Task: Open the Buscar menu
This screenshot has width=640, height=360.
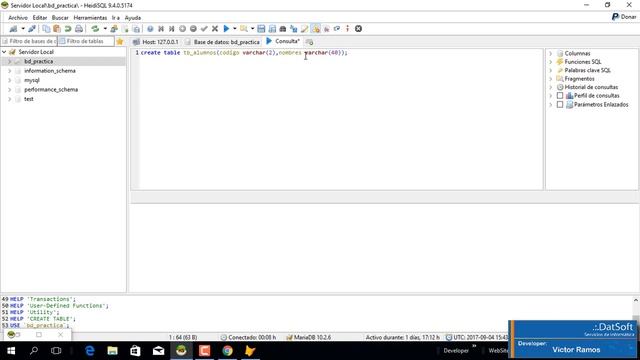Action: pyautogui.click(x=60, y=18)
